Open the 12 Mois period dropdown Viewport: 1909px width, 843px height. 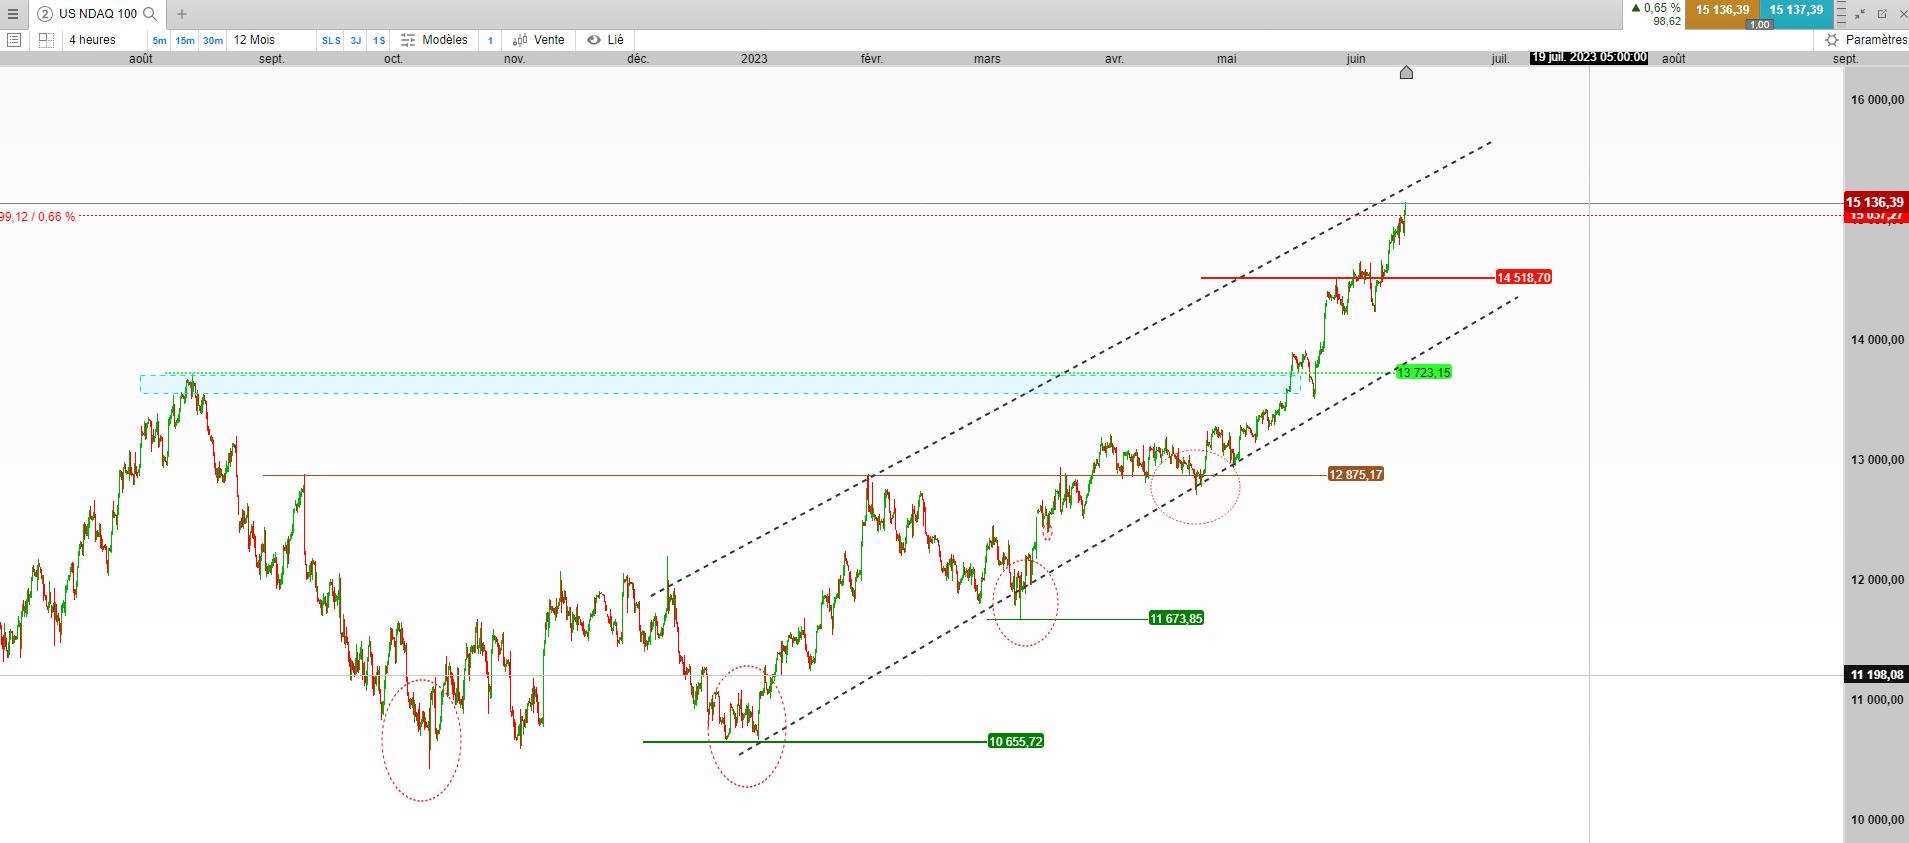click(x=254, y=40)
